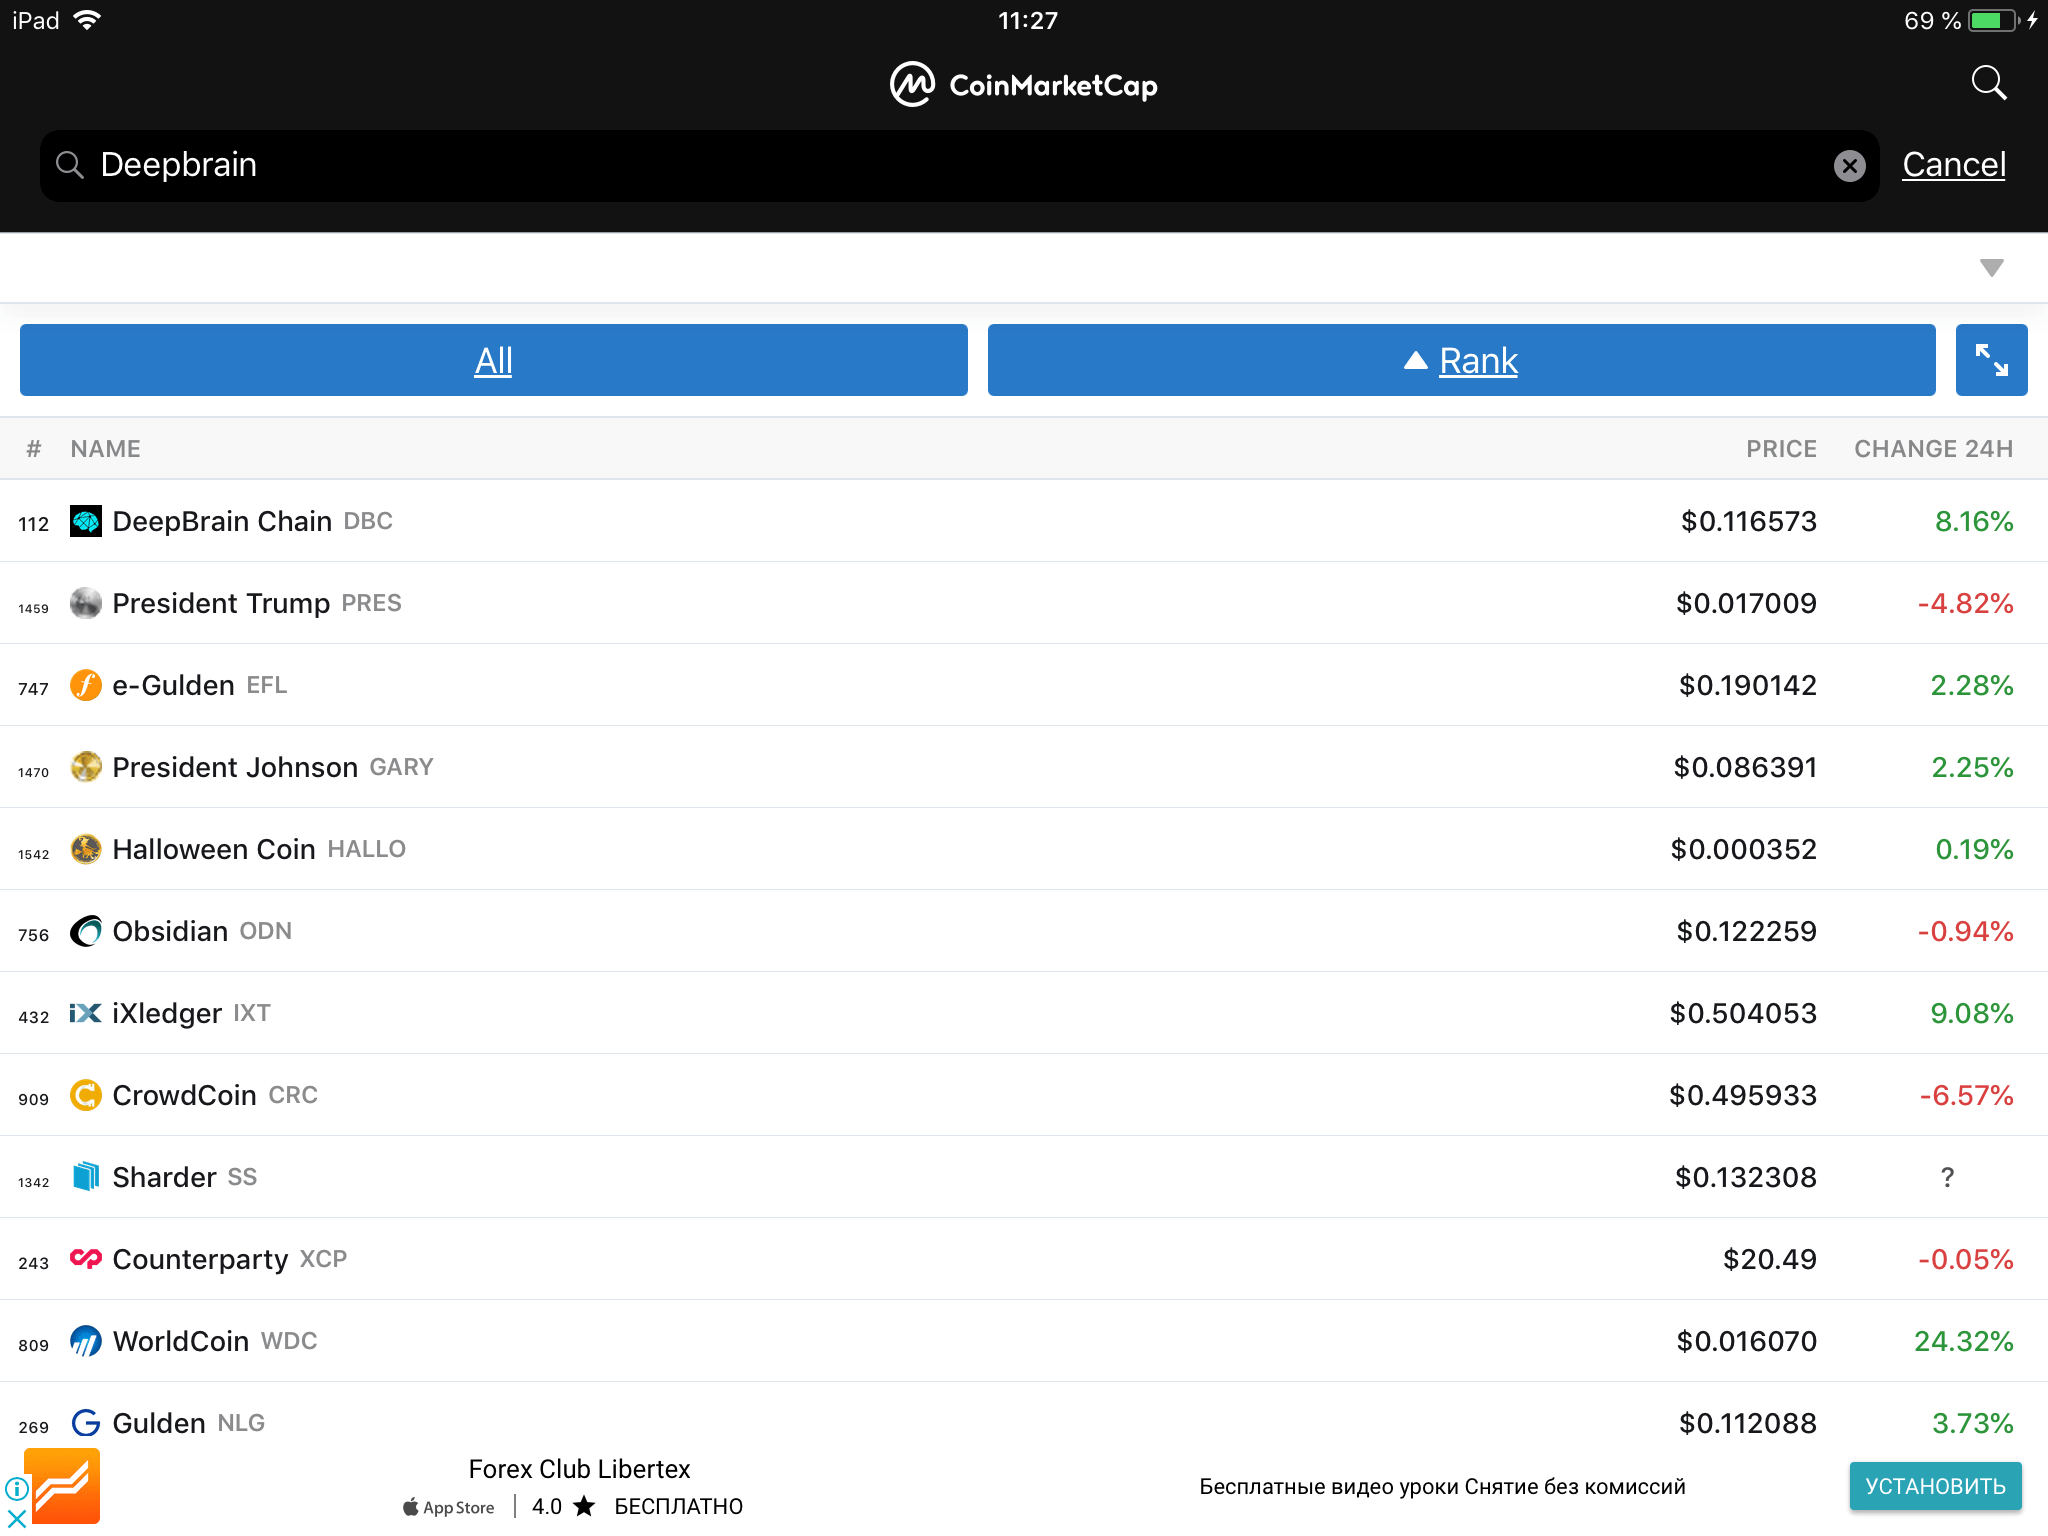2048x1536 pixels.
Task: Tap iXledger 9.08% change value
Action: [x=1971, y=1013]
